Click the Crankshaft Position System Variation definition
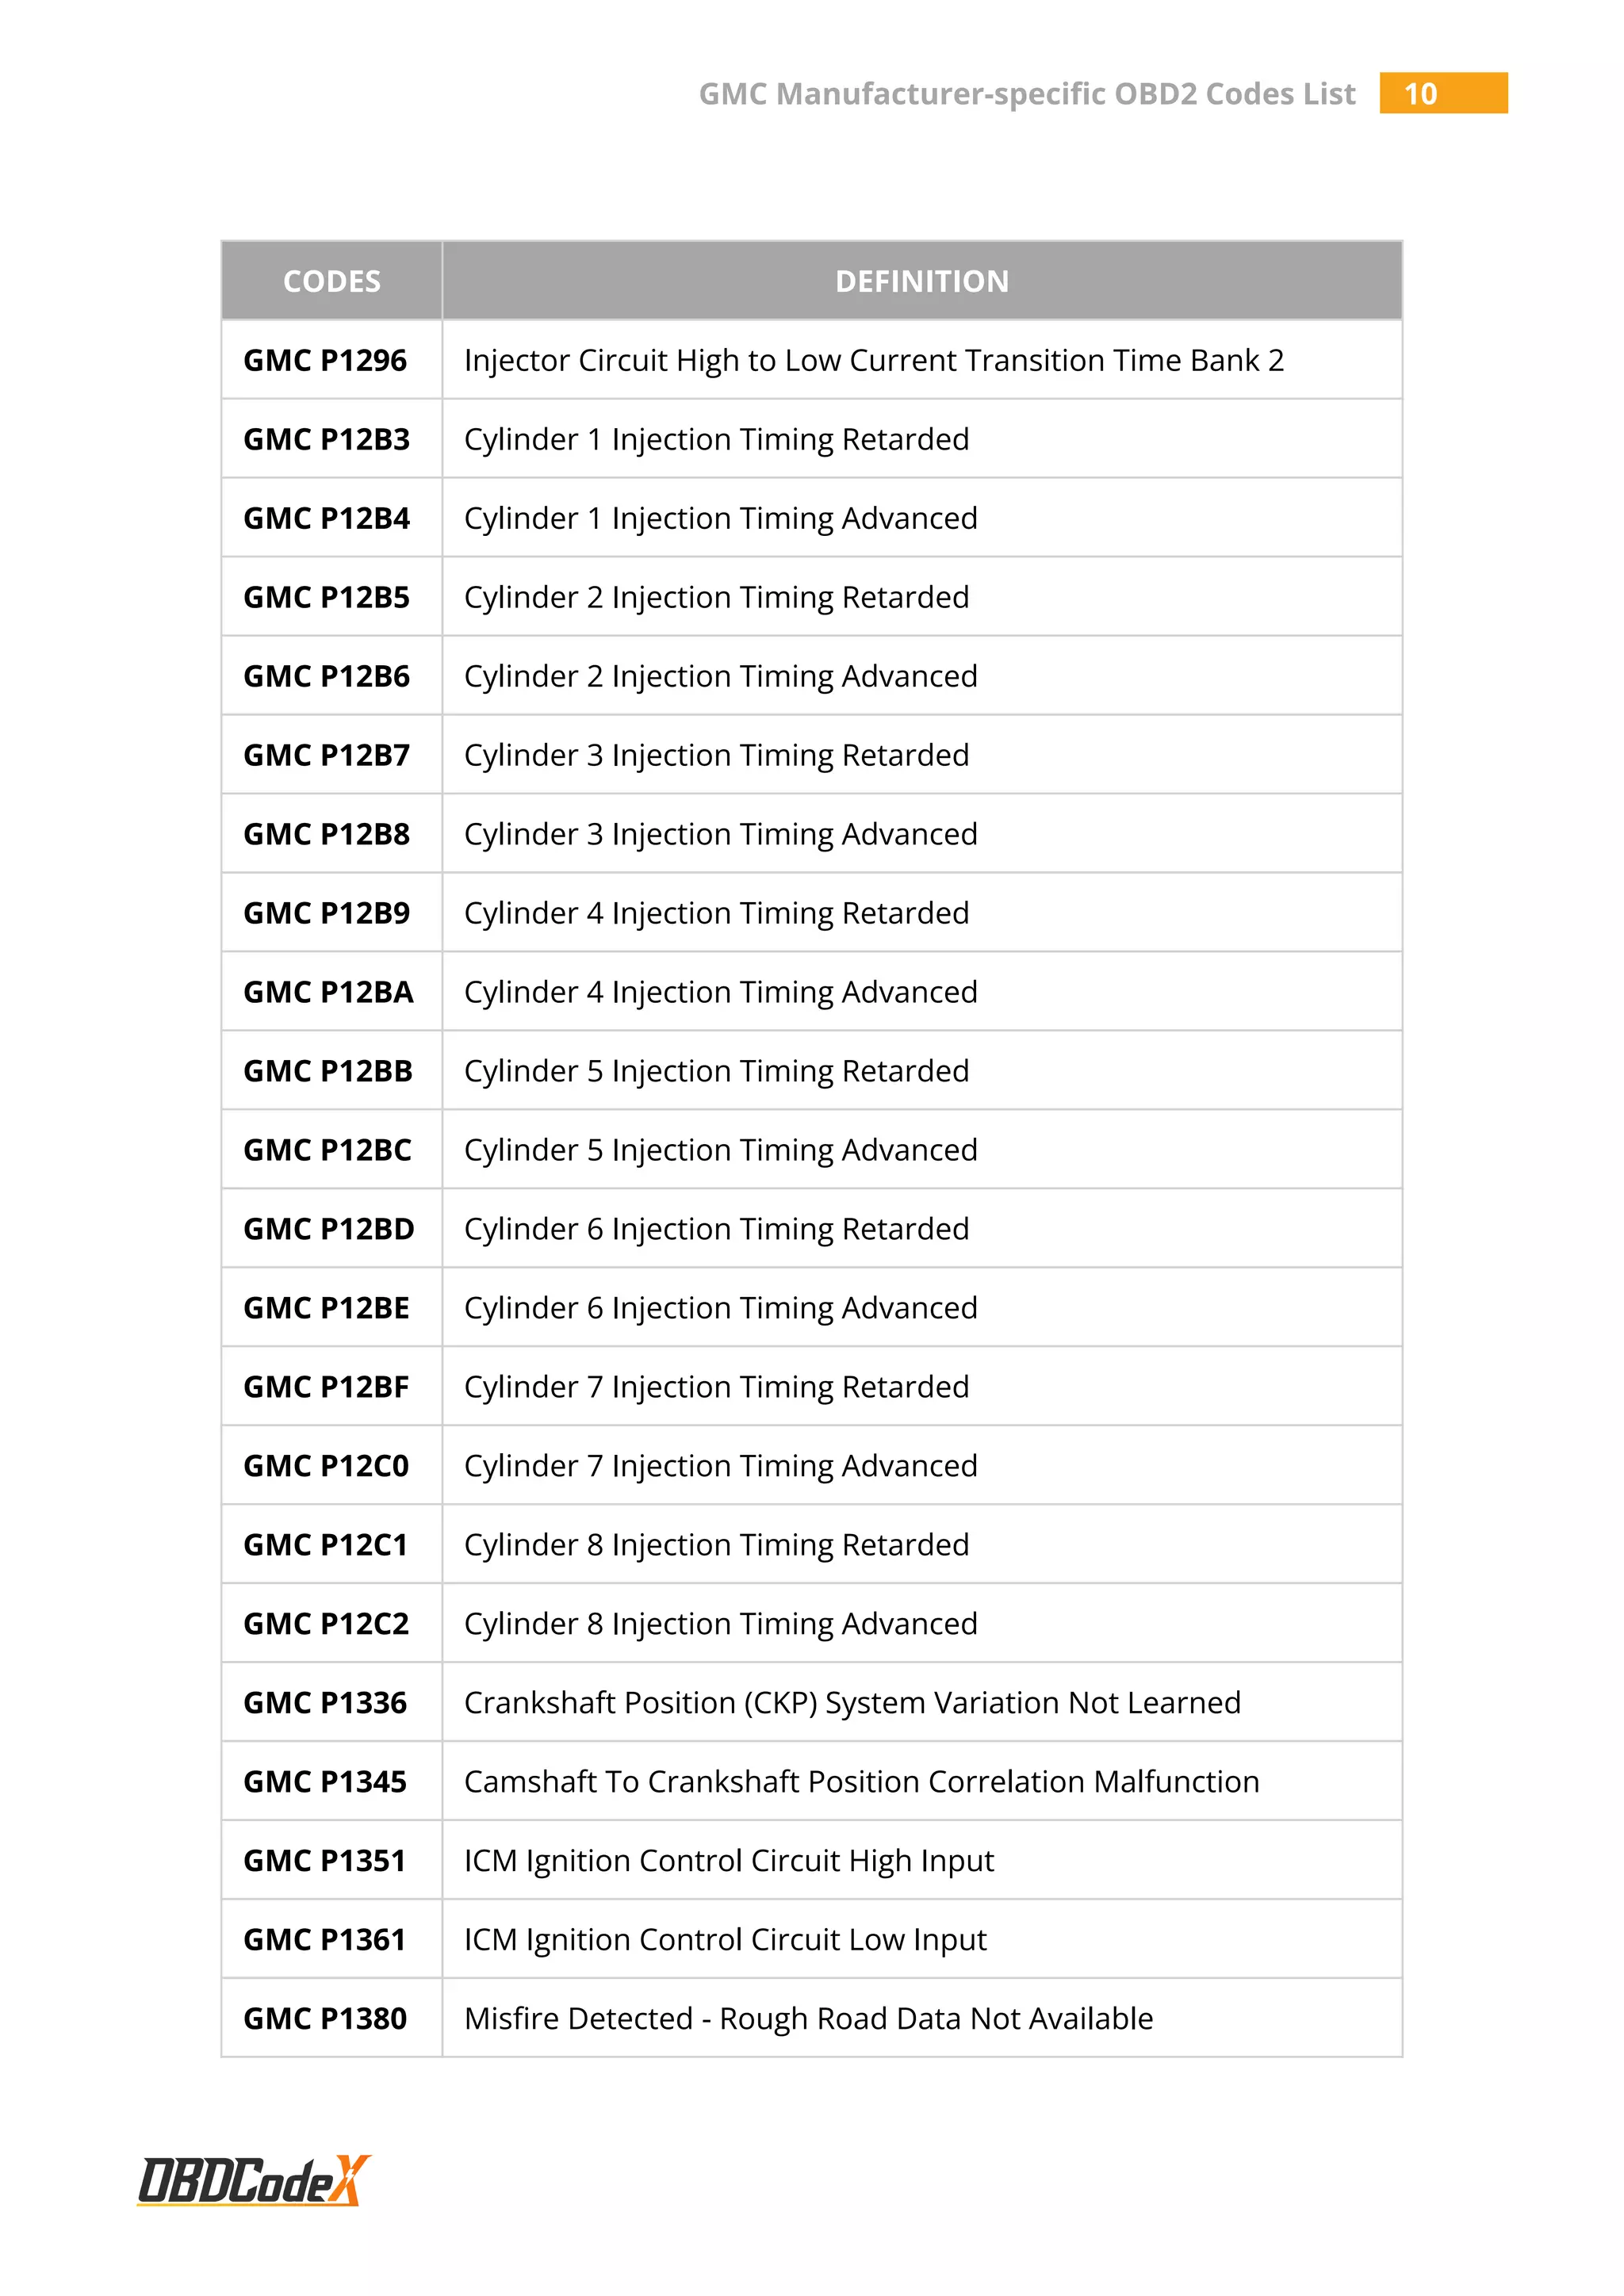The image size is (1624, 2296). pyautogui.click(x=852, y=1704)
